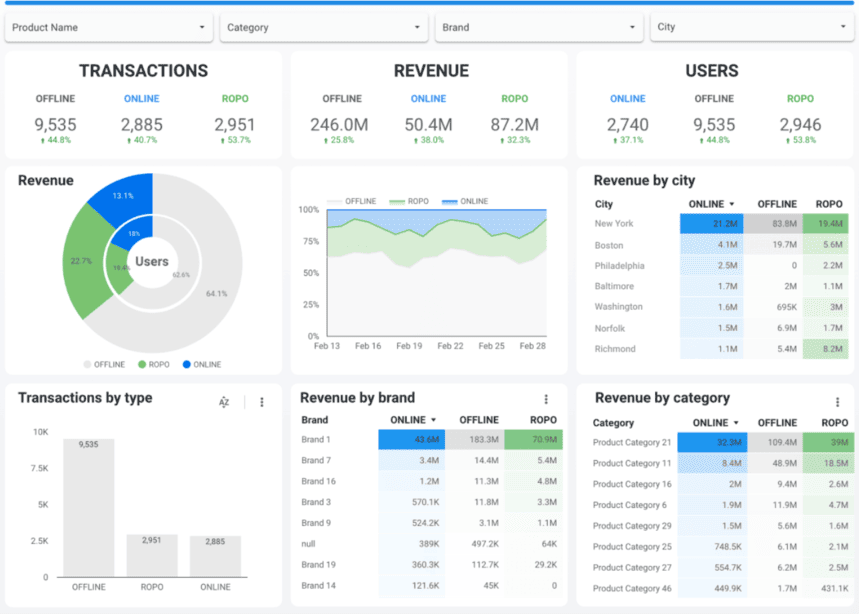Toggle ROPO legend item under the donut chart
Viewport: 859px width, 614px height.
154,365
